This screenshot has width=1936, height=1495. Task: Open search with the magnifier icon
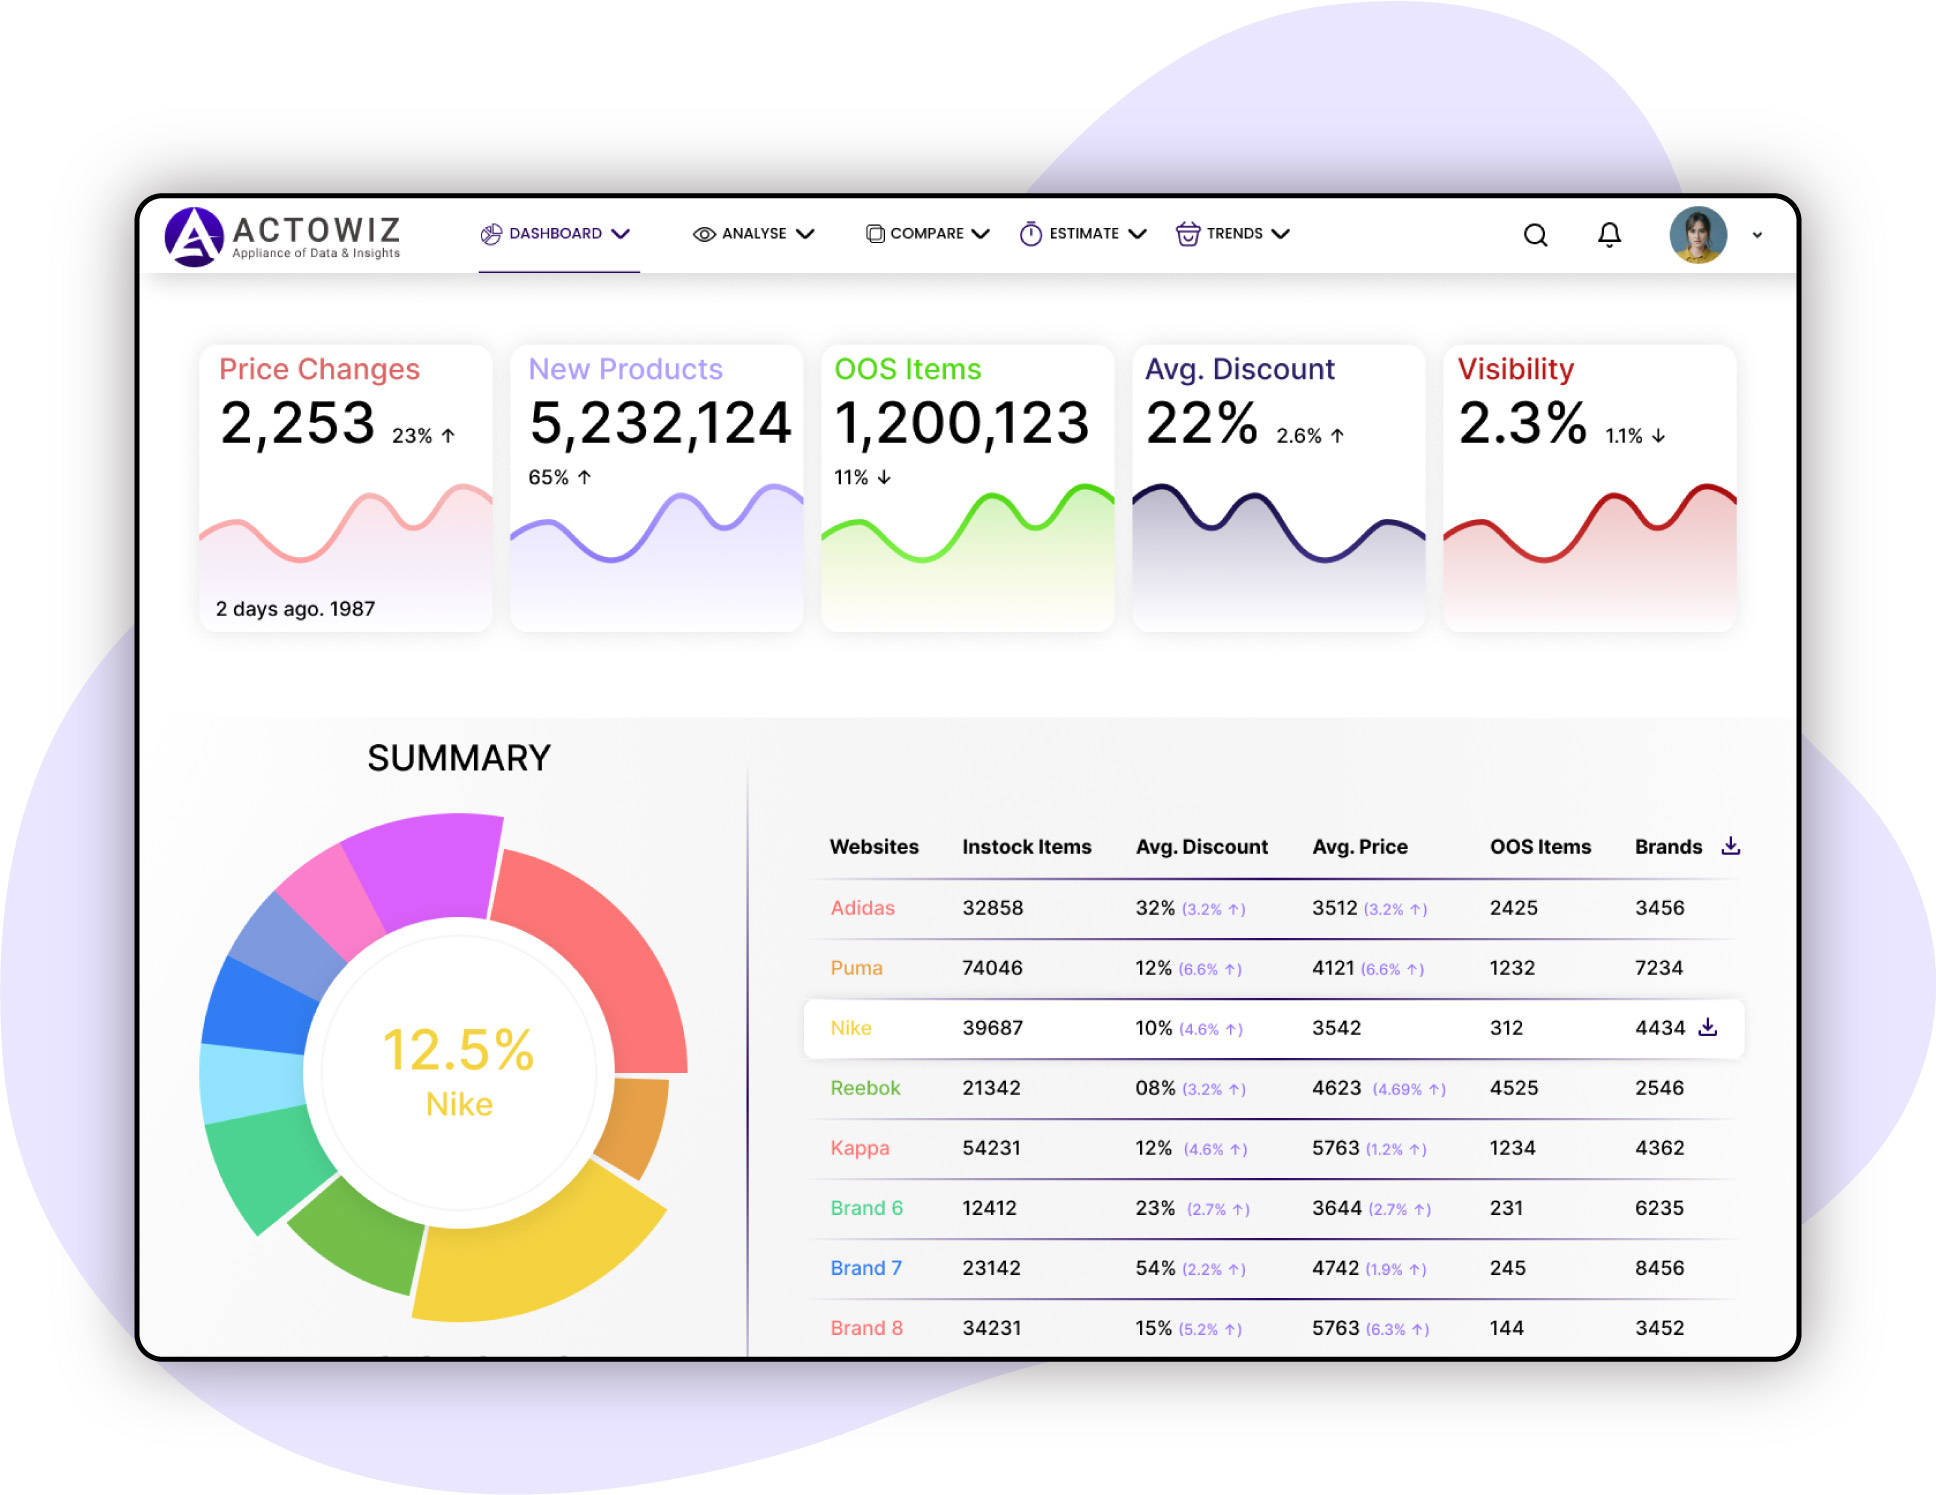click(x=1536, y=235)
